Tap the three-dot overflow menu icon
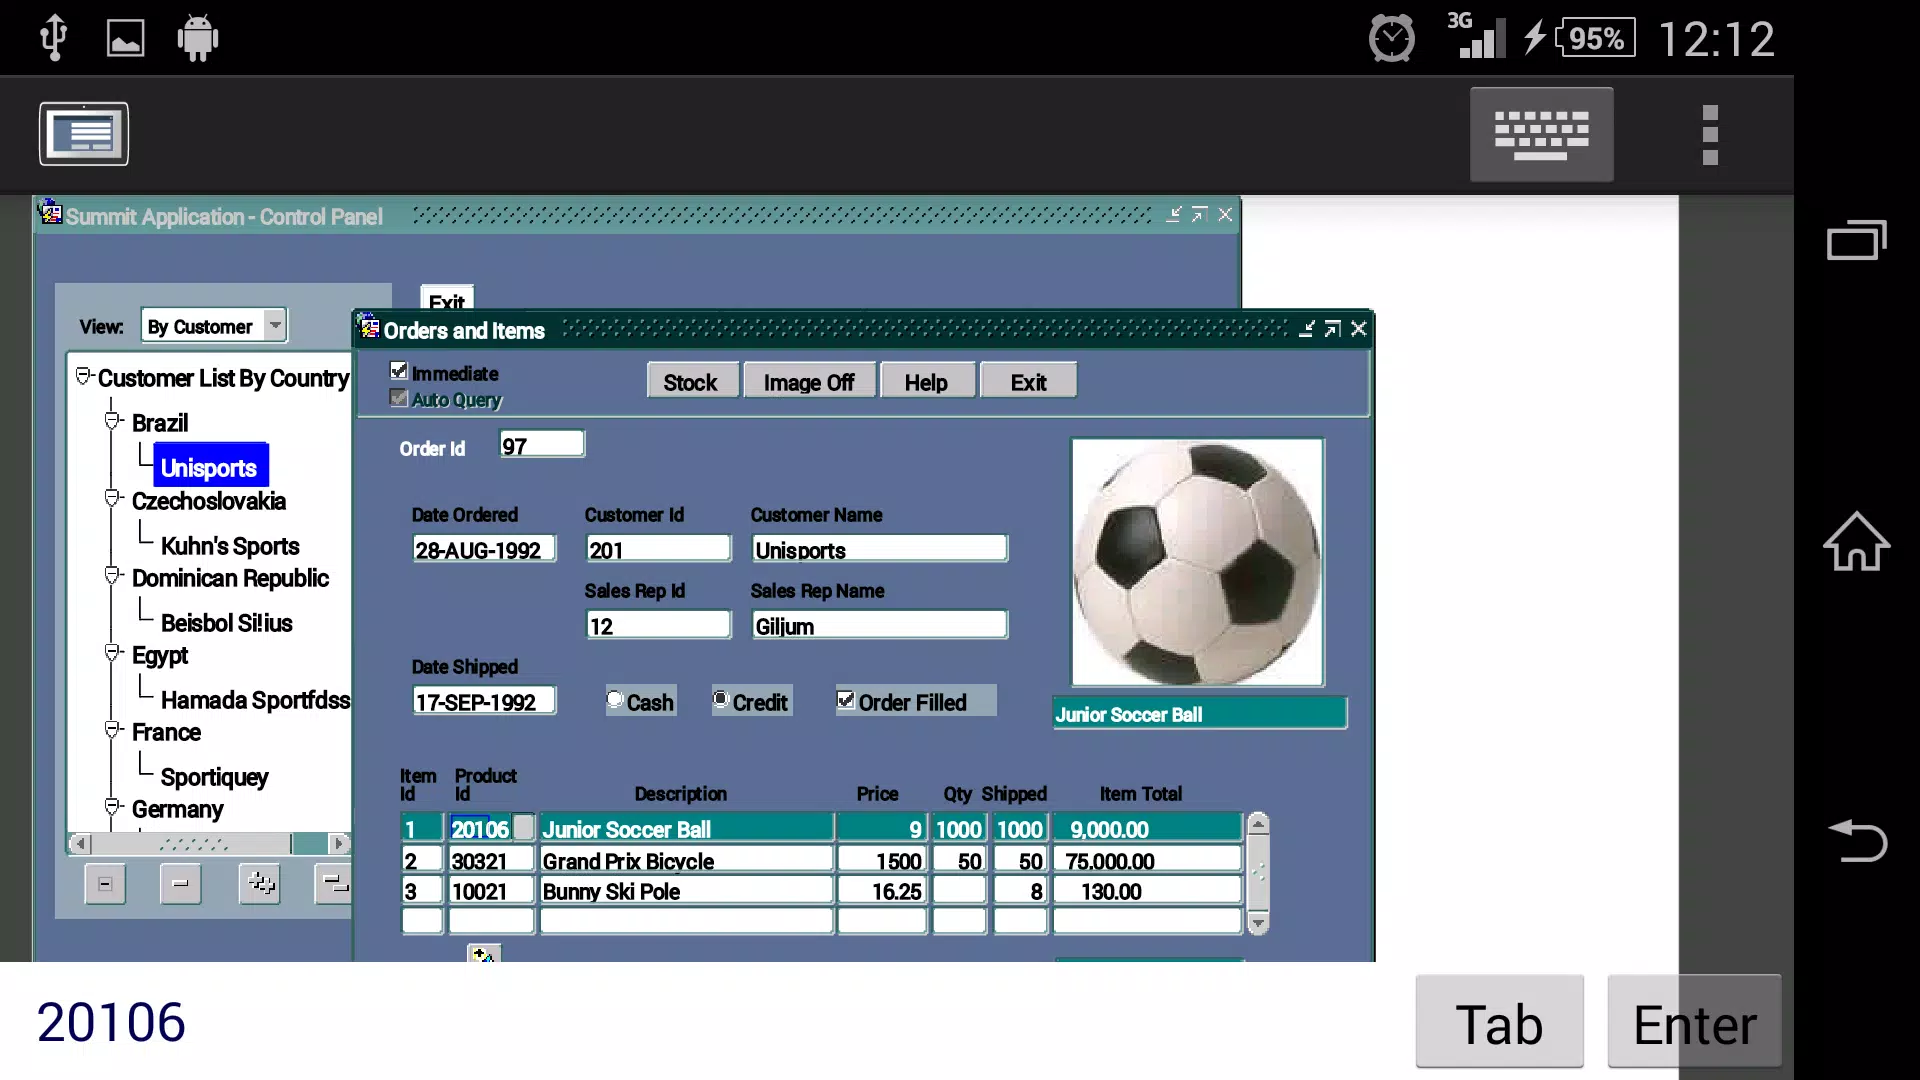Screen dimensions: 1920x1080 point(1710,134)
